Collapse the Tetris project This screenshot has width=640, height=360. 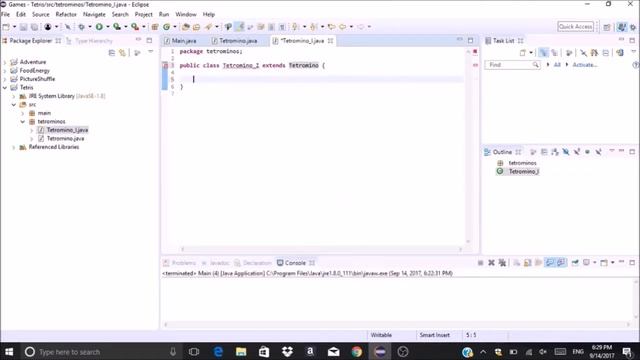[x=5, y=88]
